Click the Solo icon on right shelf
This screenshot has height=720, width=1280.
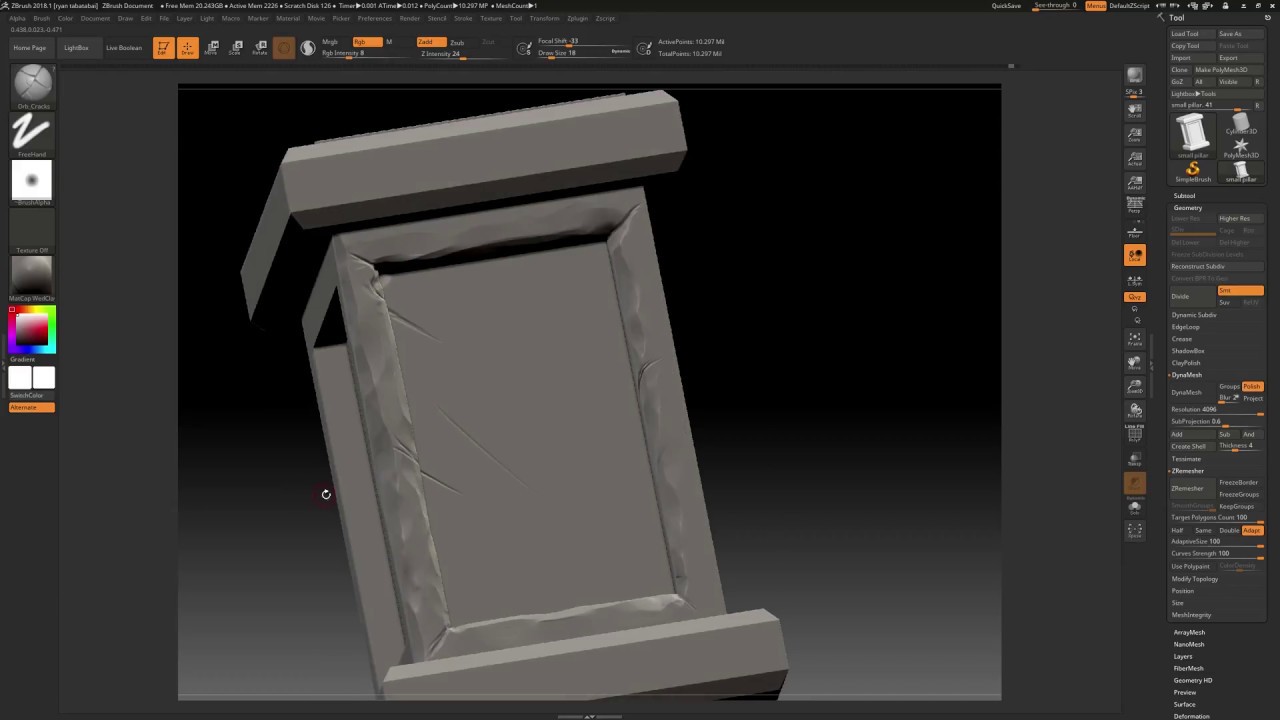click(1134, 507)
